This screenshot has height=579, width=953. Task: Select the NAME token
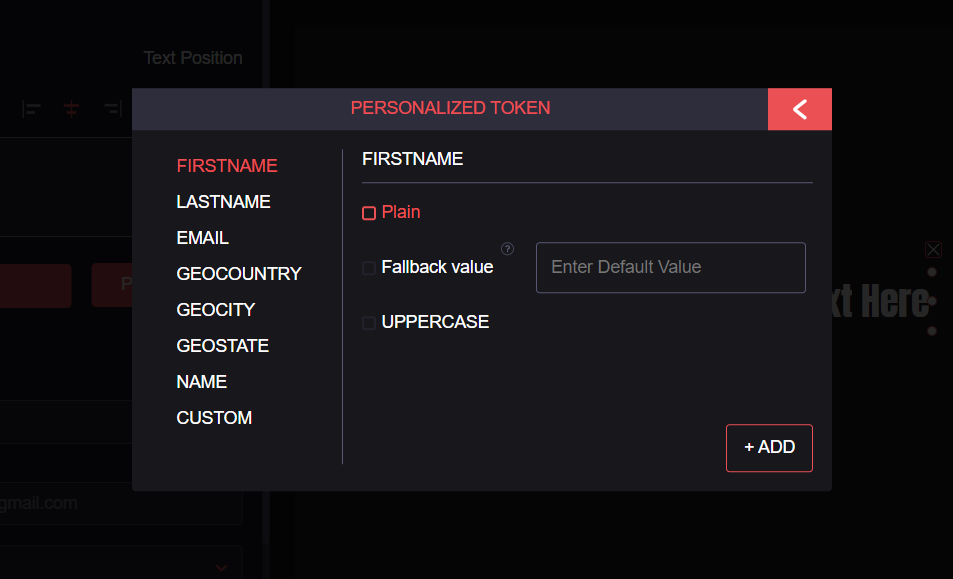coord(201,382)
